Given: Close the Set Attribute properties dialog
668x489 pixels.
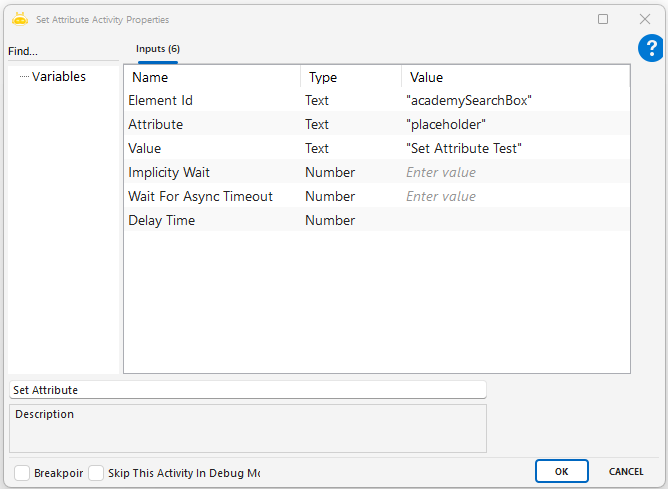Looking at the screenshot, I should pos(645,19).
